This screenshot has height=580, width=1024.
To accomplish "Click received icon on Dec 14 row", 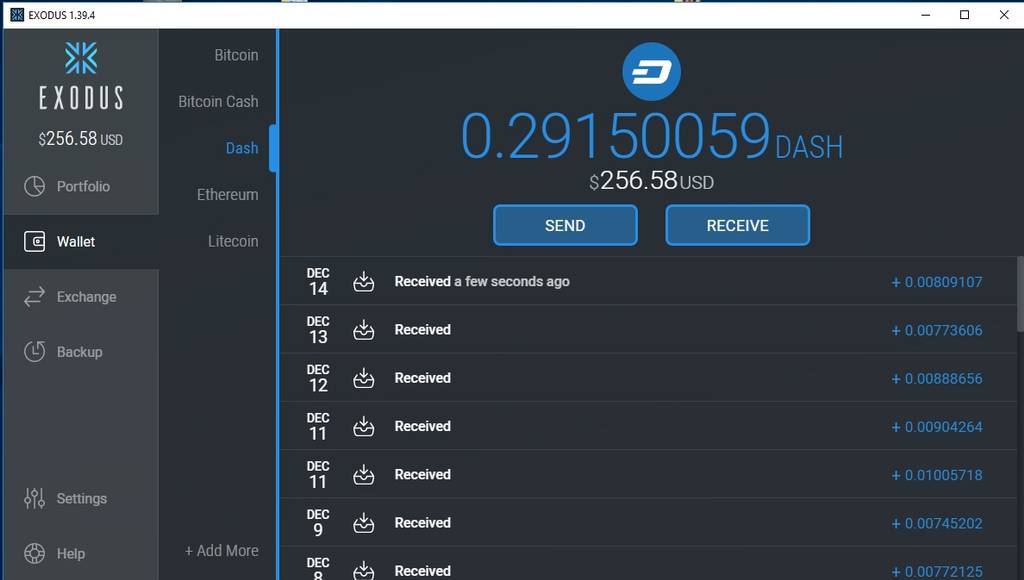I will click(364, 282).
